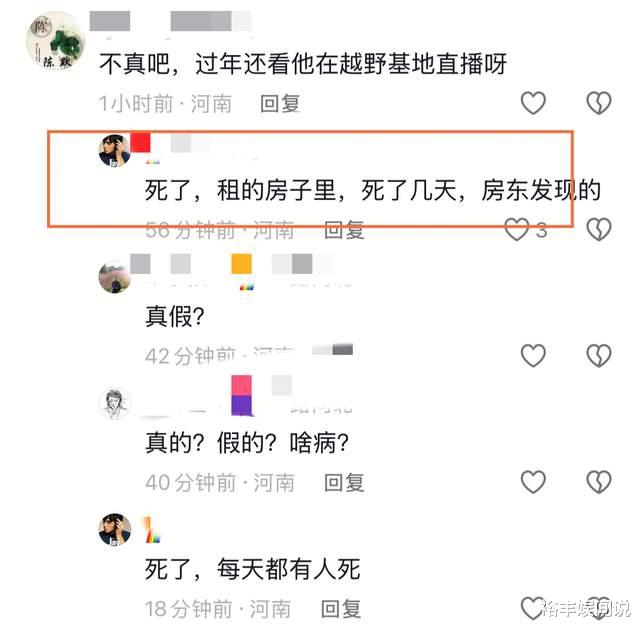This screenshot has width=640, height=630.
Task: Open the landscape avatar beside 真假?
Action: 115,277
